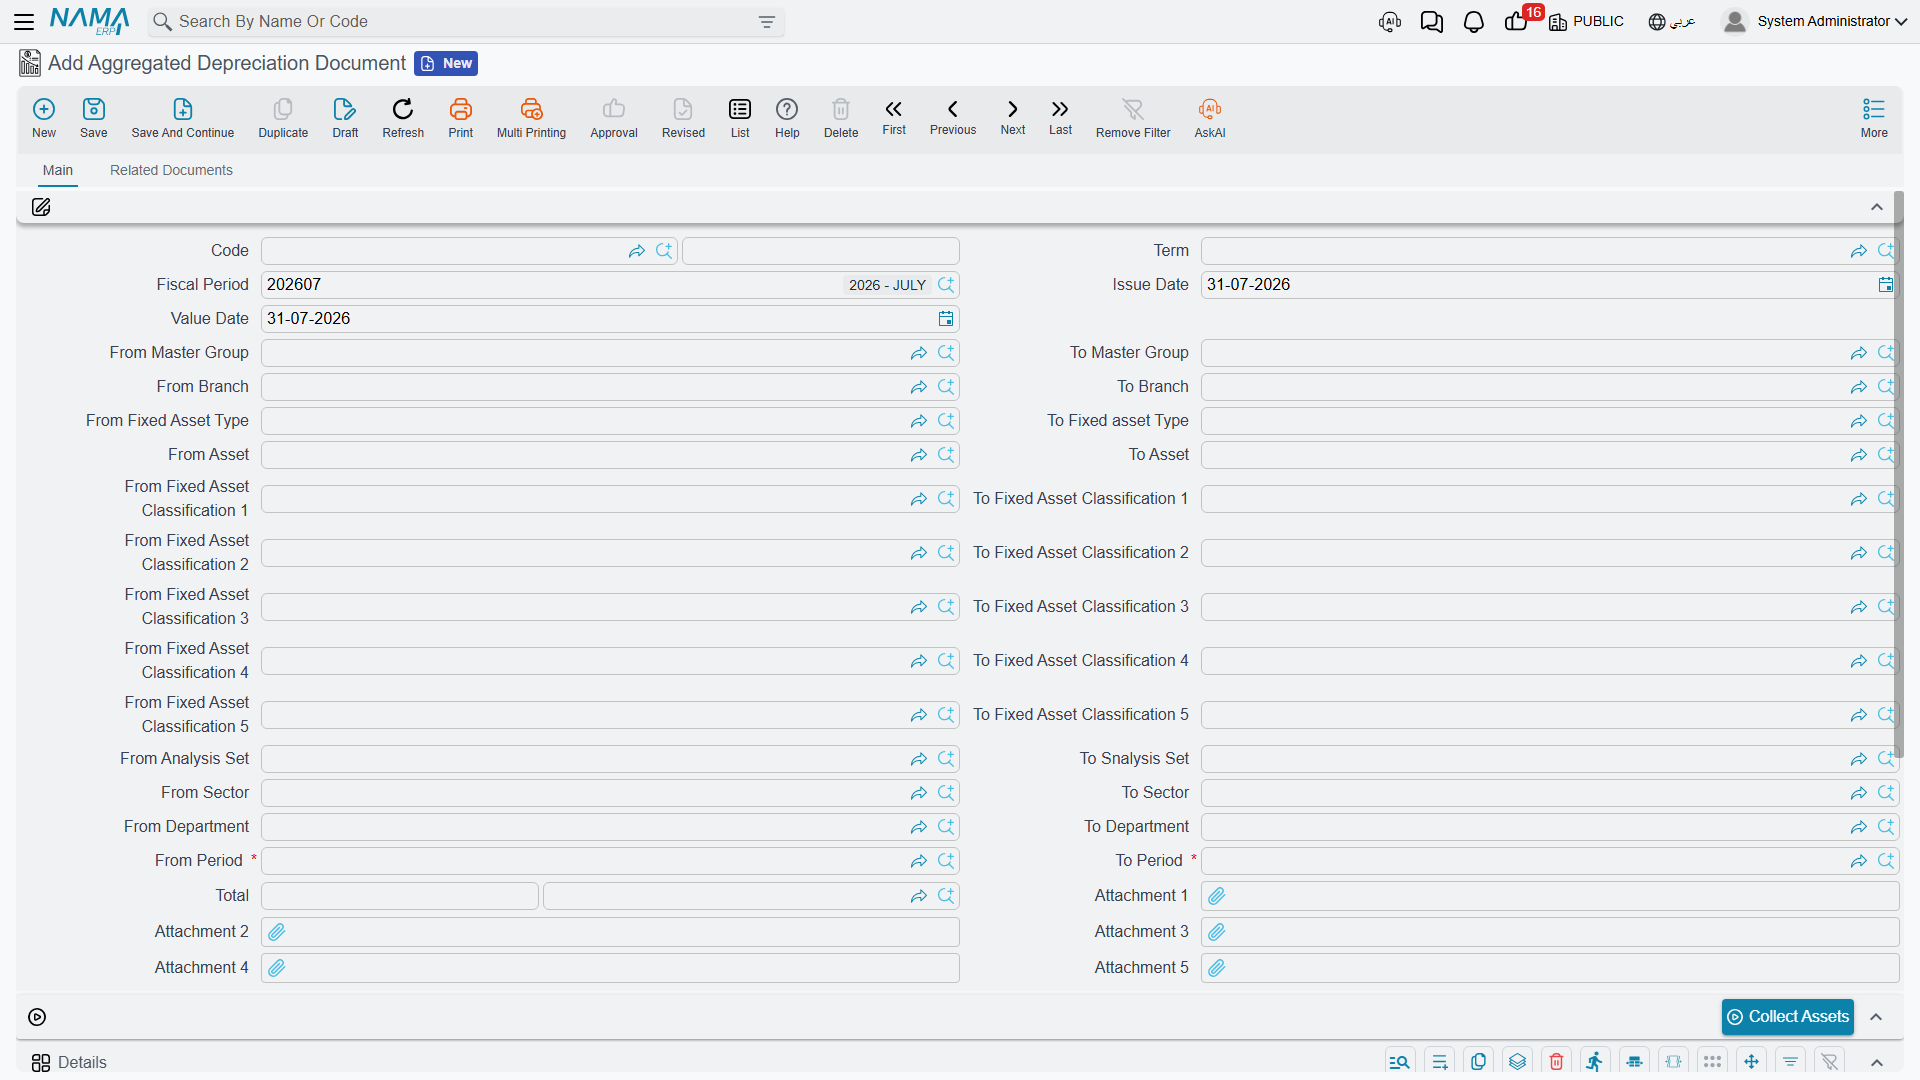This screenshot has width=1920, height=1080.
Task: Open Multi Printing
Action: pos(531,118)
